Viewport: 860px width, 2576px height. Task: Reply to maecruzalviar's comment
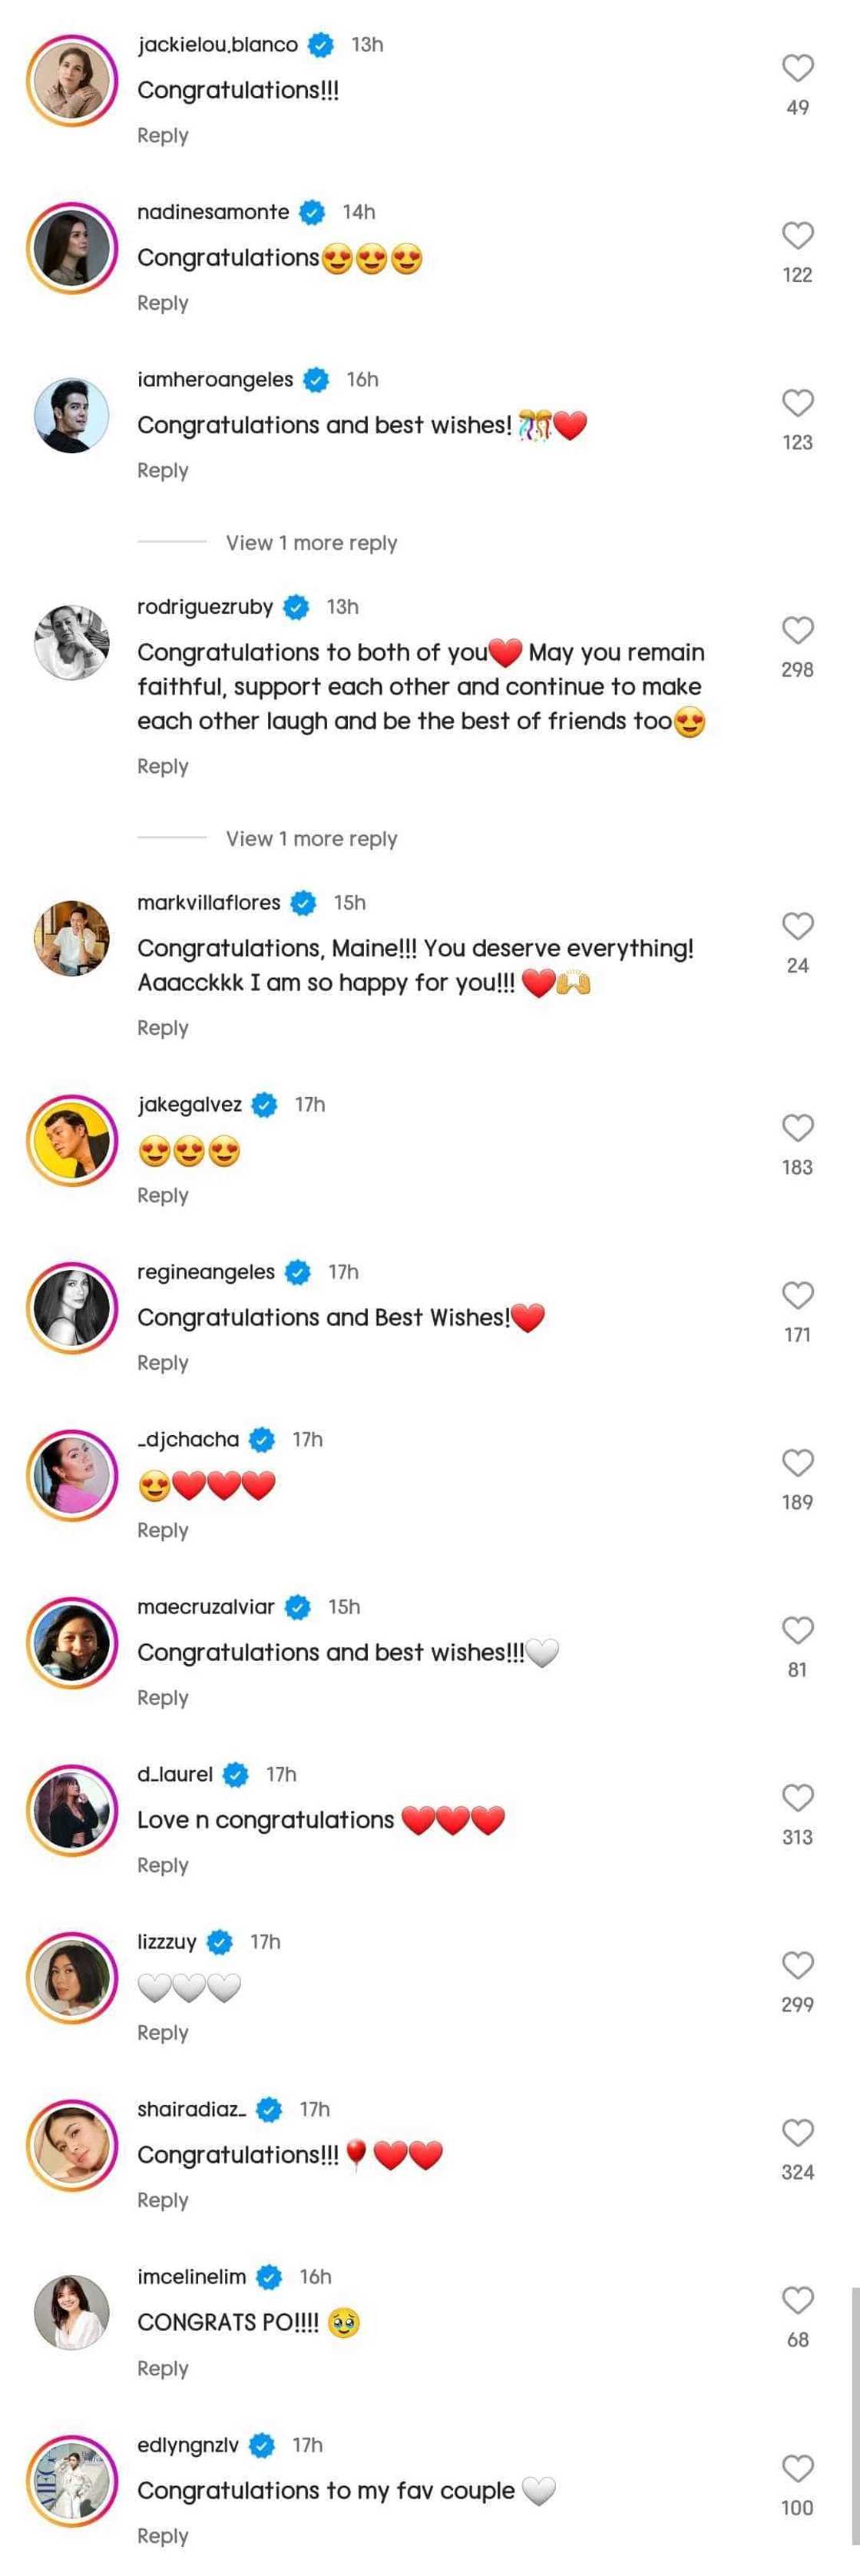tap(163, 1698)
